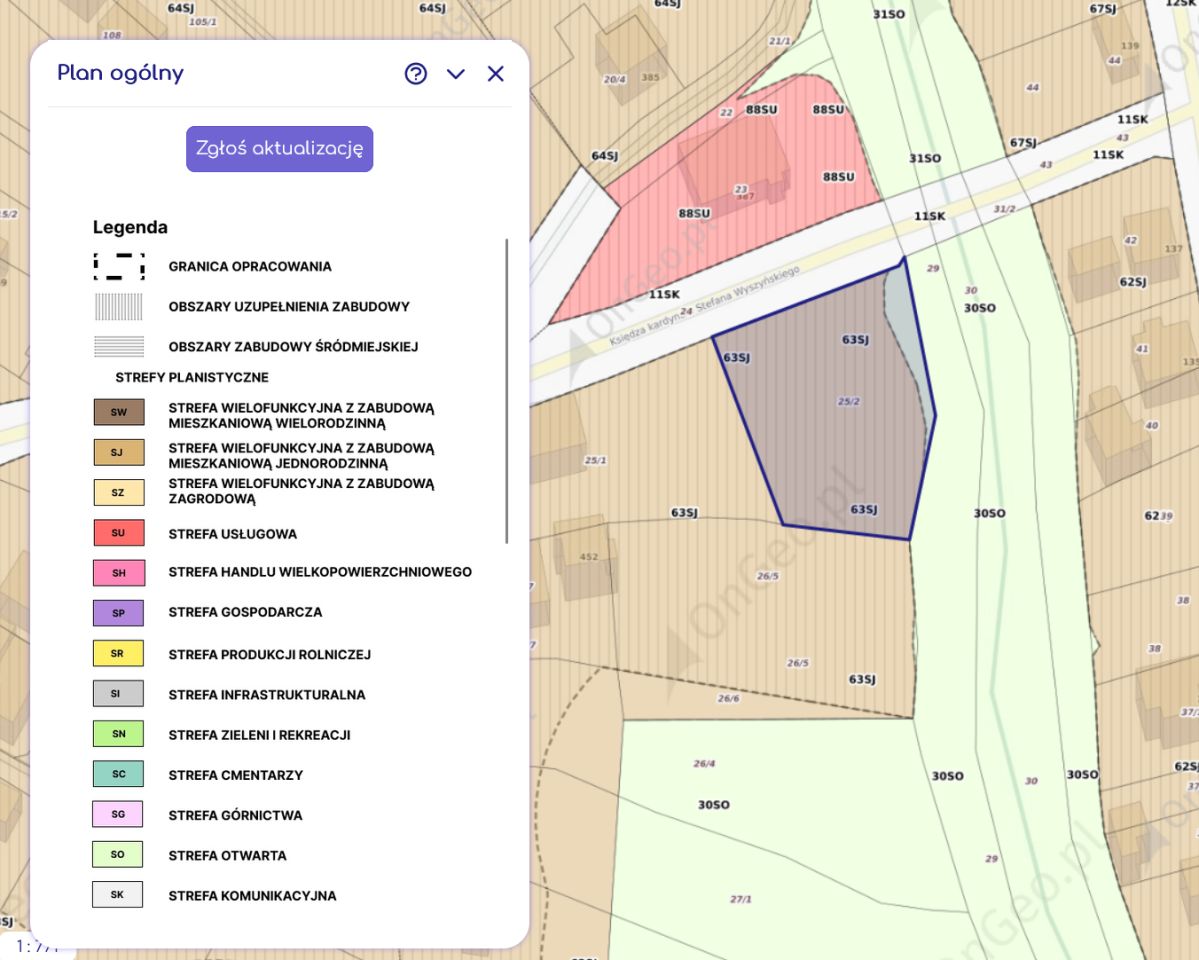The width and height of the screenshot is (1199, 960).
Task: Click the Legenda heading
Action: point(130,227)
